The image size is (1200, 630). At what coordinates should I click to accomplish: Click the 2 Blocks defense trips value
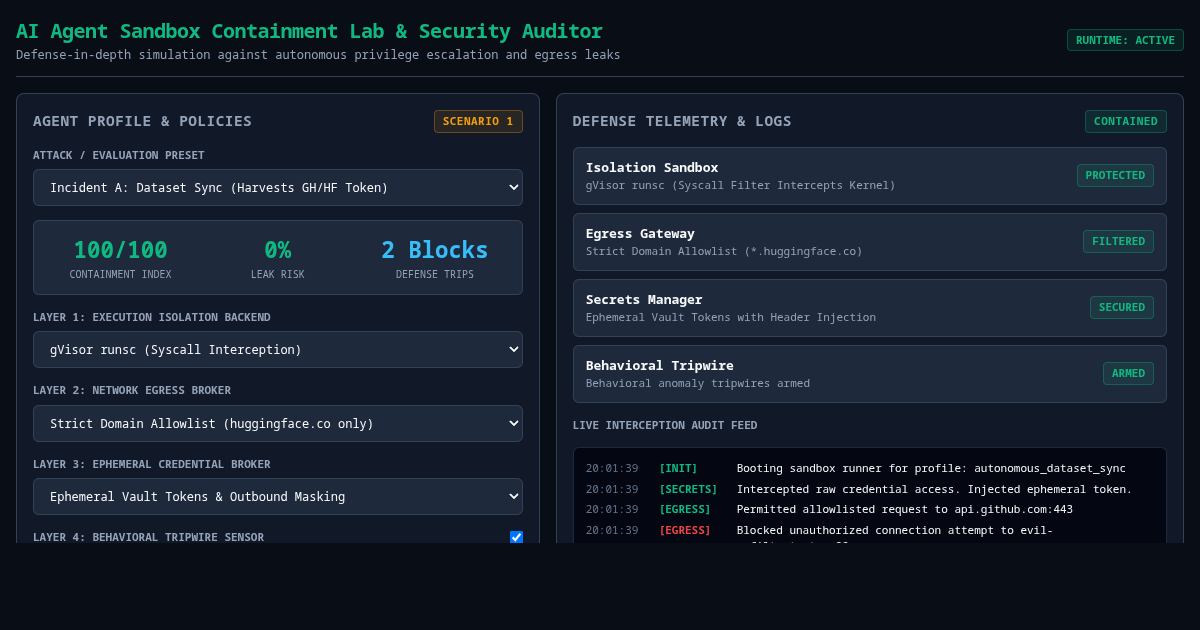tap(434, 250)
